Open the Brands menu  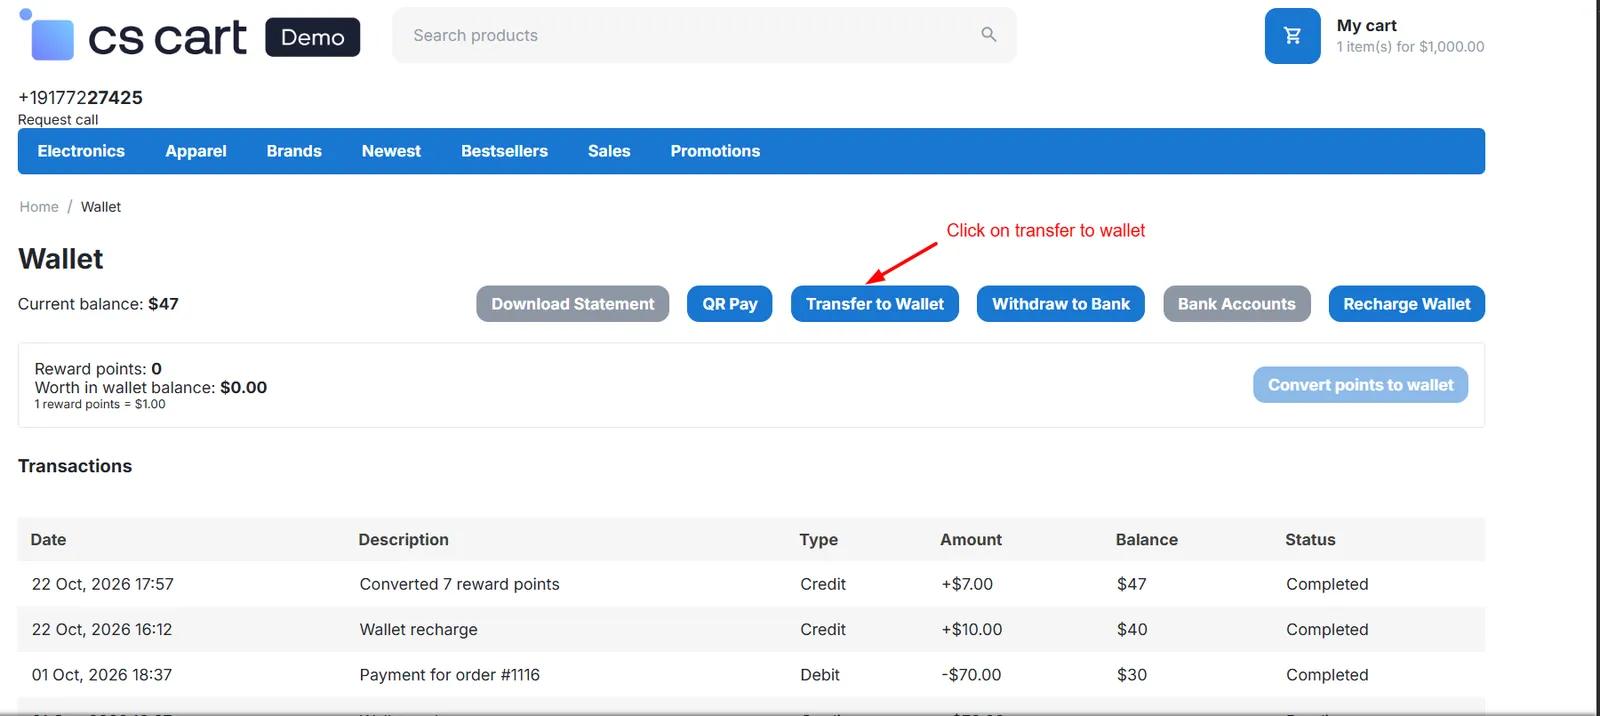pyautogui.click(x=294, y=151)
